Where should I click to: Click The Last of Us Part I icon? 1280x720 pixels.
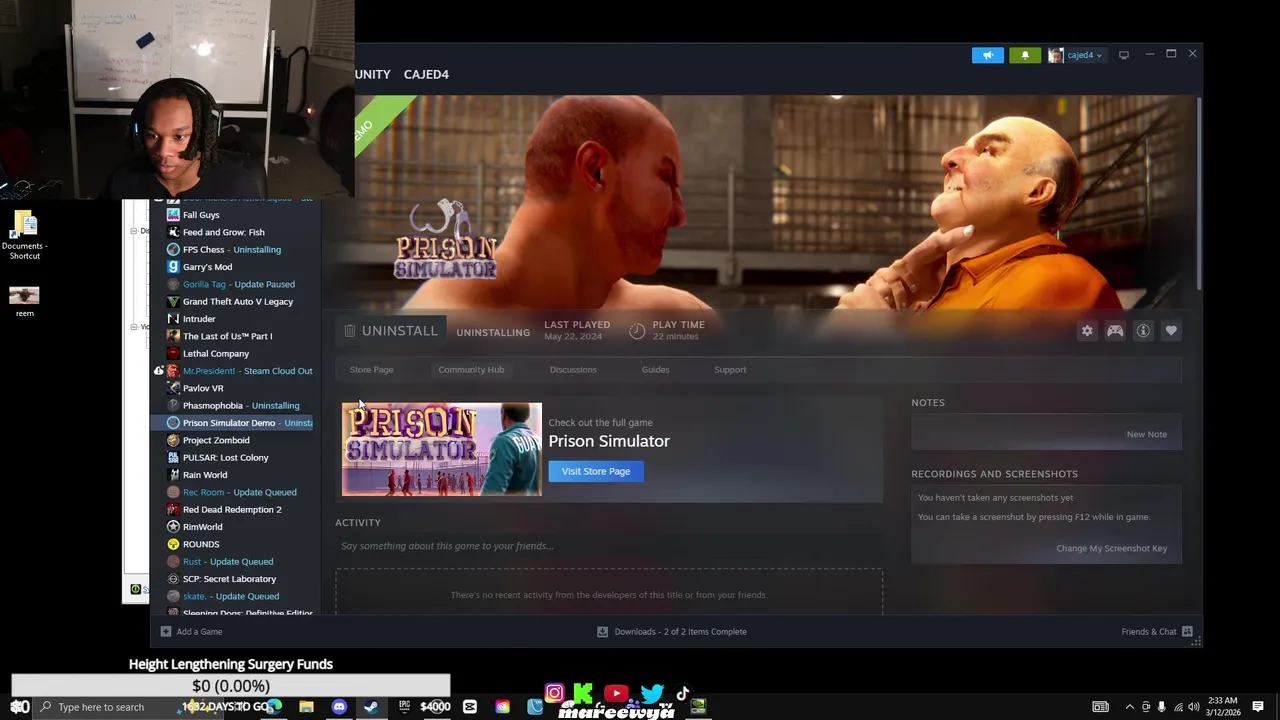(173, 336)
